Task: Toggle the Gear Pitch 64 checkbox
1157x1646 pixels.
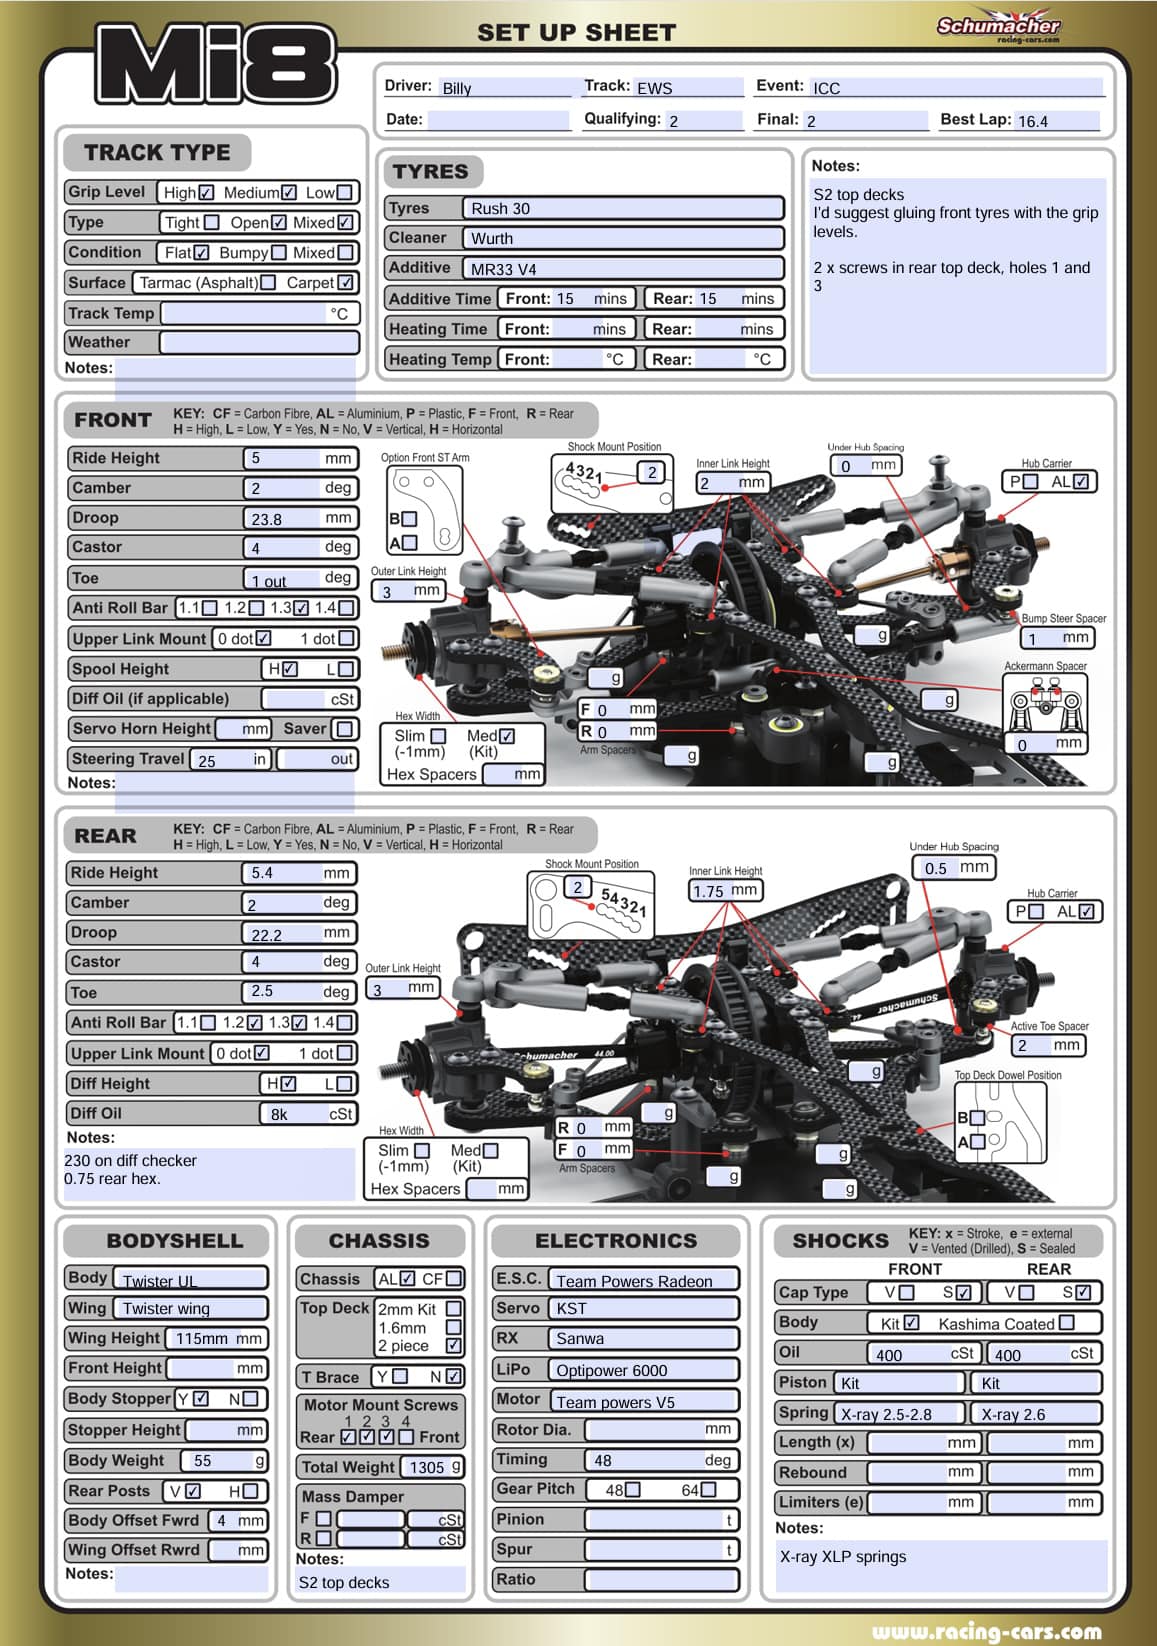Action: coord(708,1489)
